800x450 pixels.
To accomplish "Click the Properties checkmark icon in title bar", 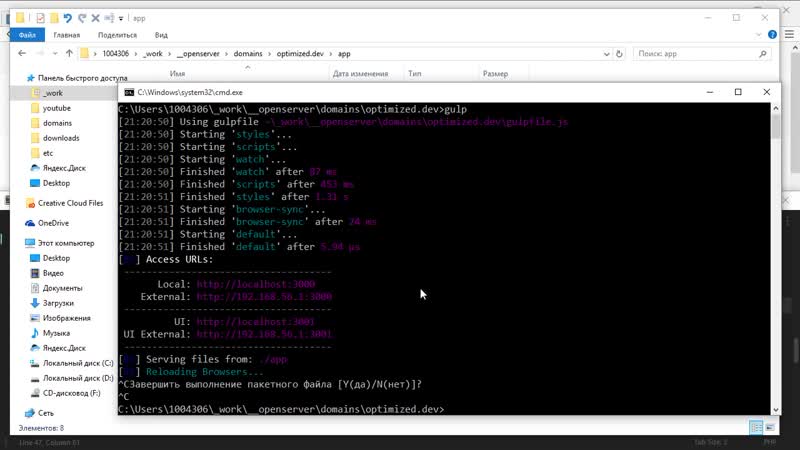I will (40, 18).
